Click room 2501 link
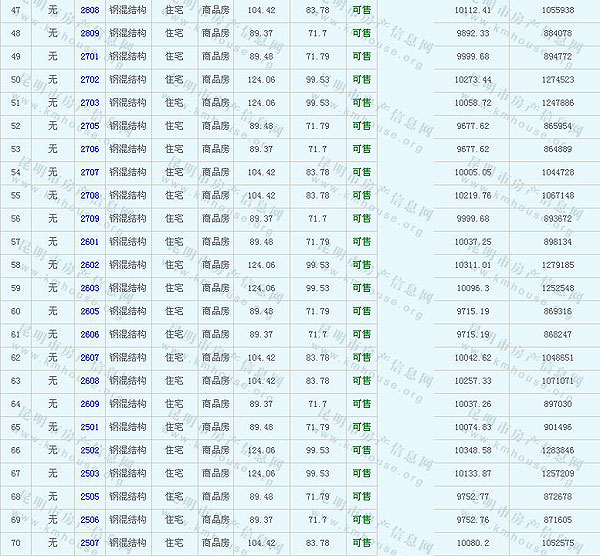Image resolution: width=600 pixels, height=556 pixels. [89, 427]
